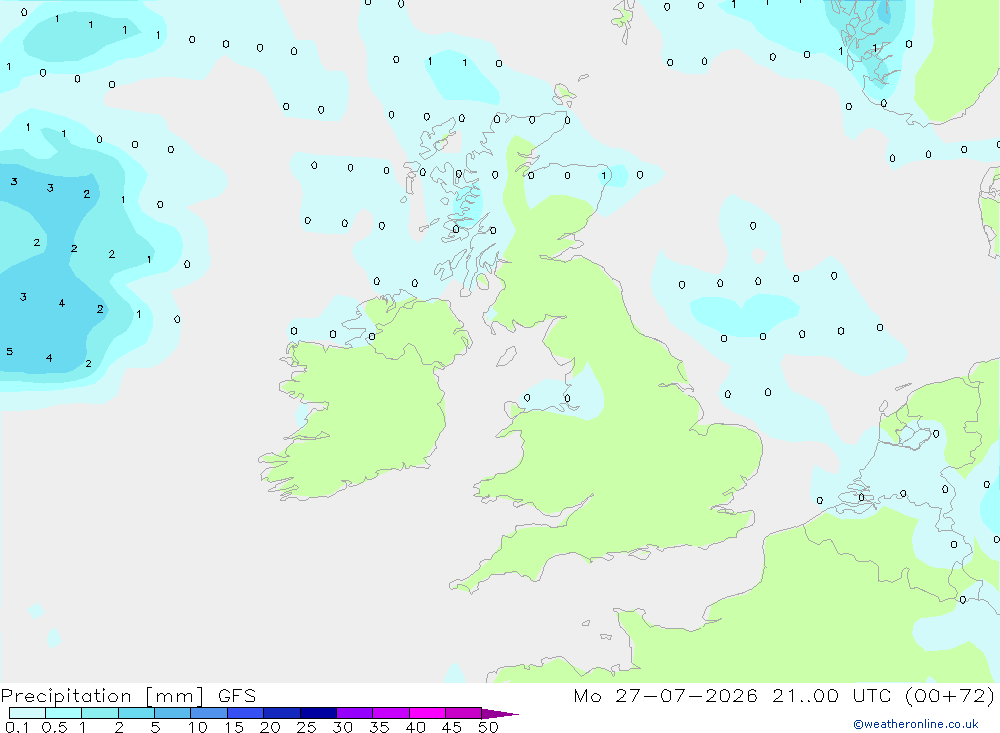Select the 25–30 mm legend color box
The image size is (1000, 733).
click(x=318, y=713)
